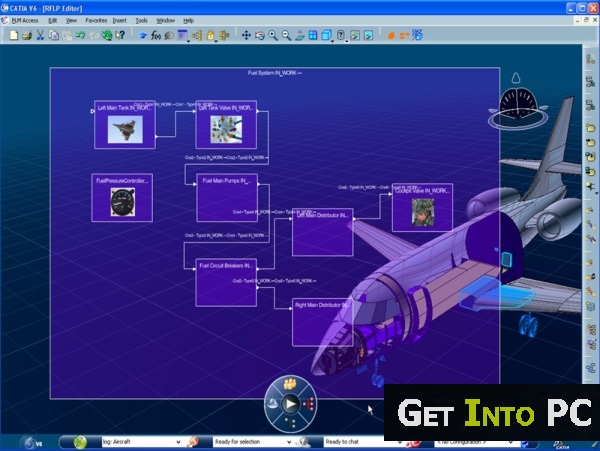Click the tree structure icon left of padlock
Screen dimensions: 600x451
point(197,36)
